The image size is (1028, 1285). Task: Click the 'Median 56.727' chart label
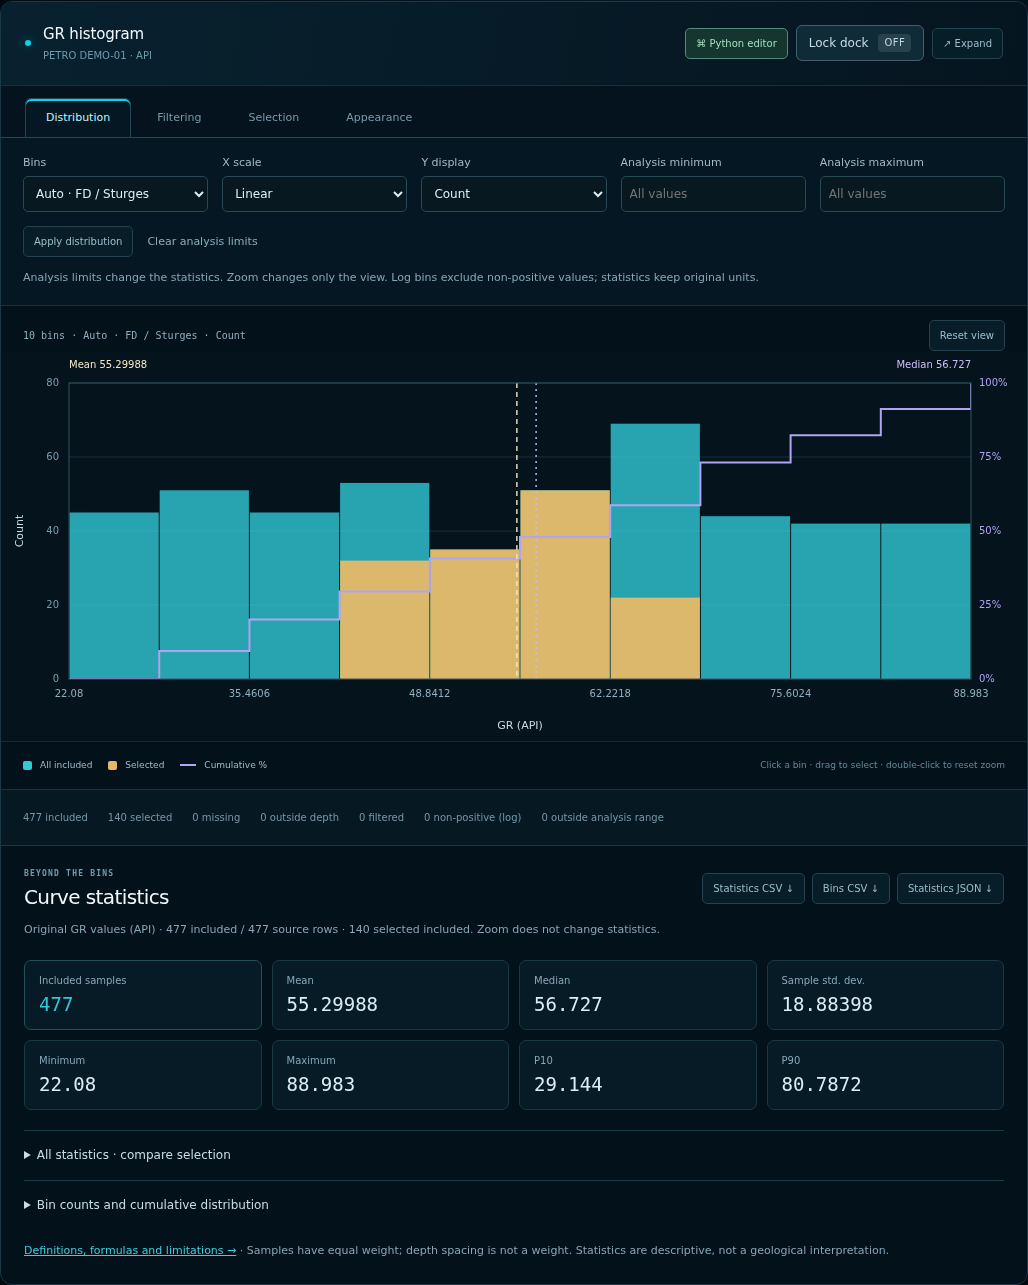(x=934, y=365)
